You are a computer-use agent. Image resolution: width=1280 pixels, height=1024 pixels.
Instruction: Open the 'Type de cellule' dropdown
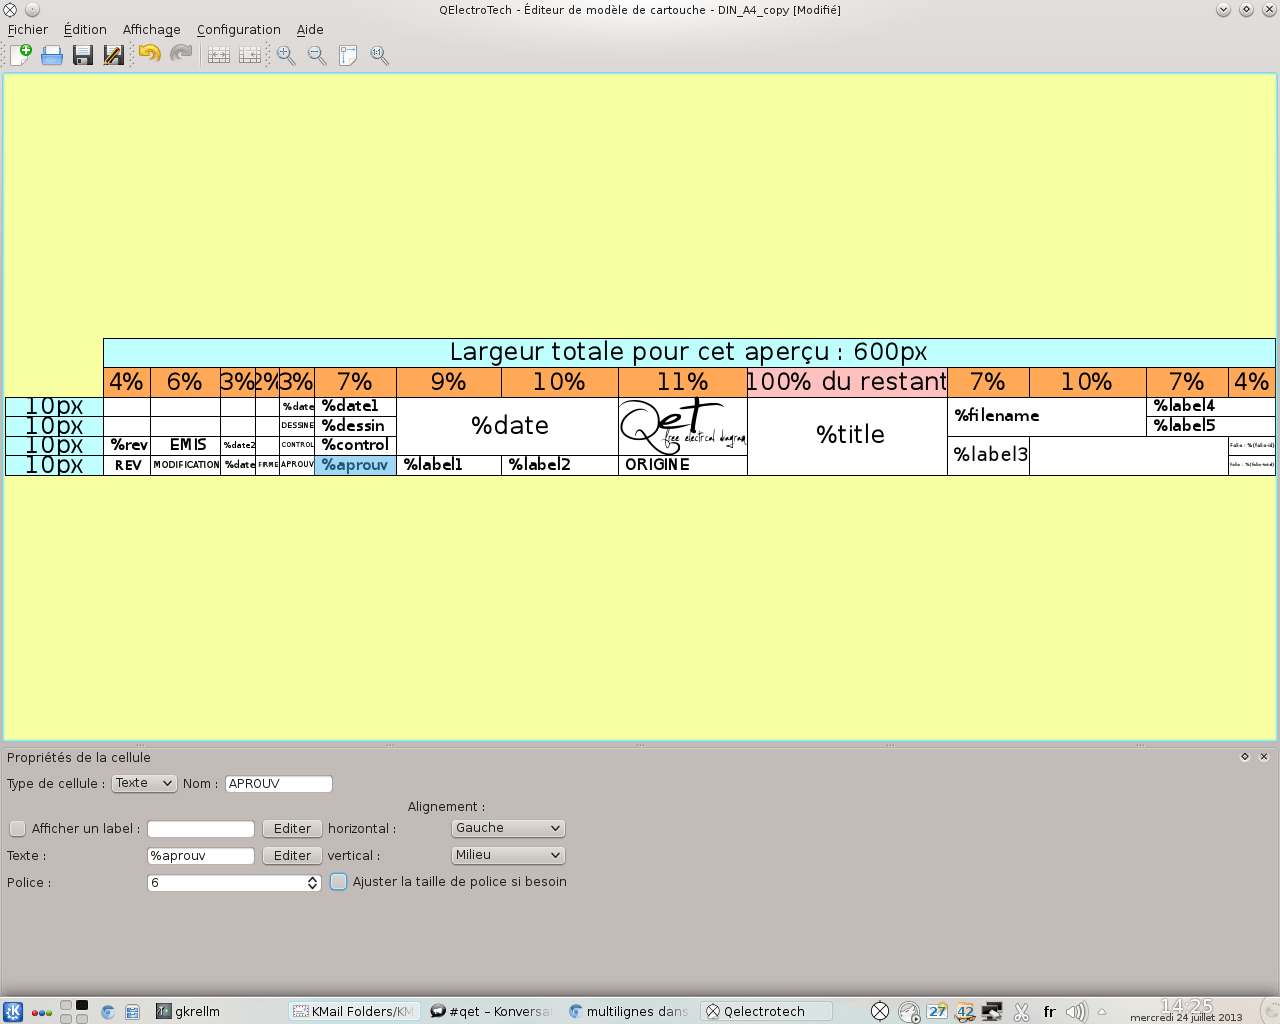pyautogui.click(x=144, y=783)
